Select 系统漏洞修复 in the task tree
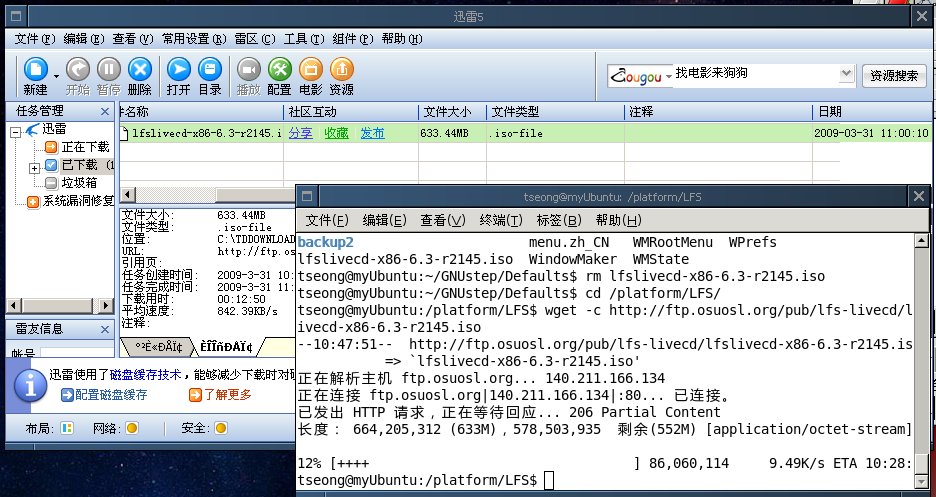This screenshot has height=497, width=936. (78, 201)
